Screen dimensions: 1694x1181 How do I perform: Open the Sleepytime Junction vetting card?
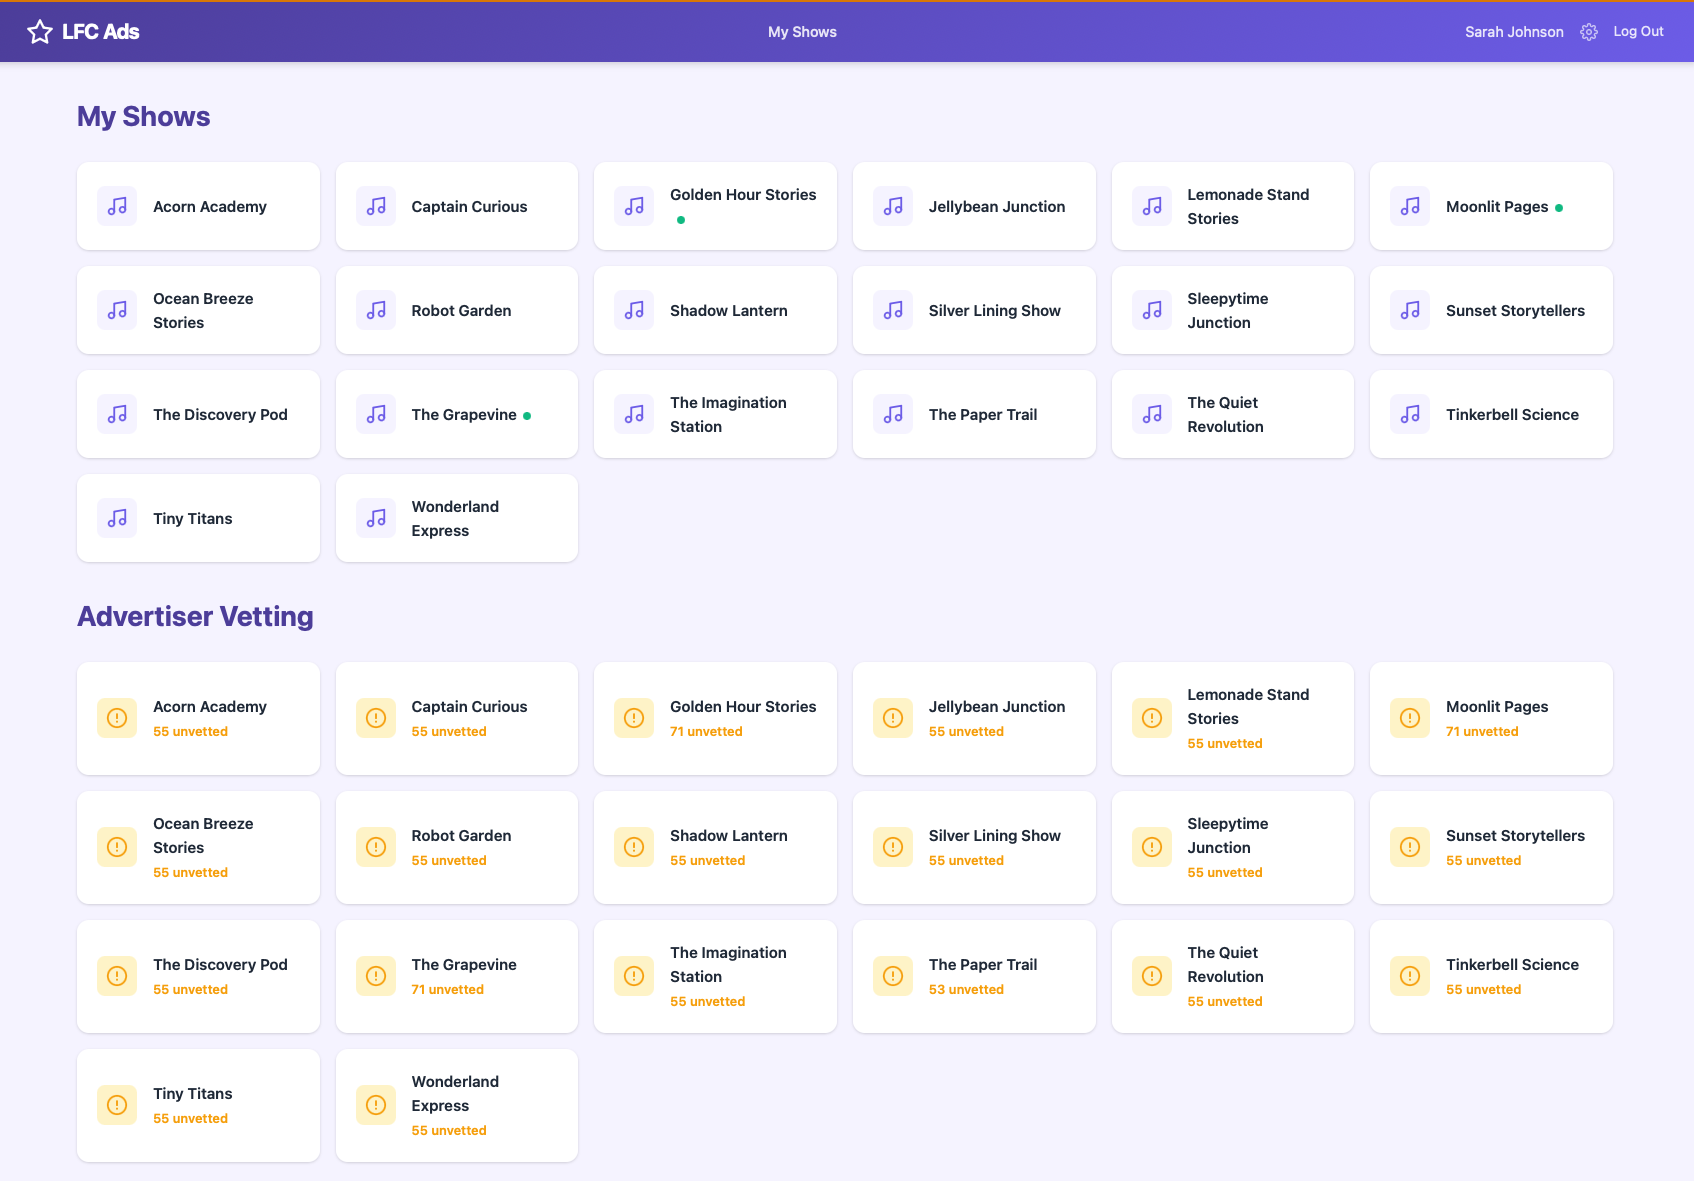[1232, 847]
